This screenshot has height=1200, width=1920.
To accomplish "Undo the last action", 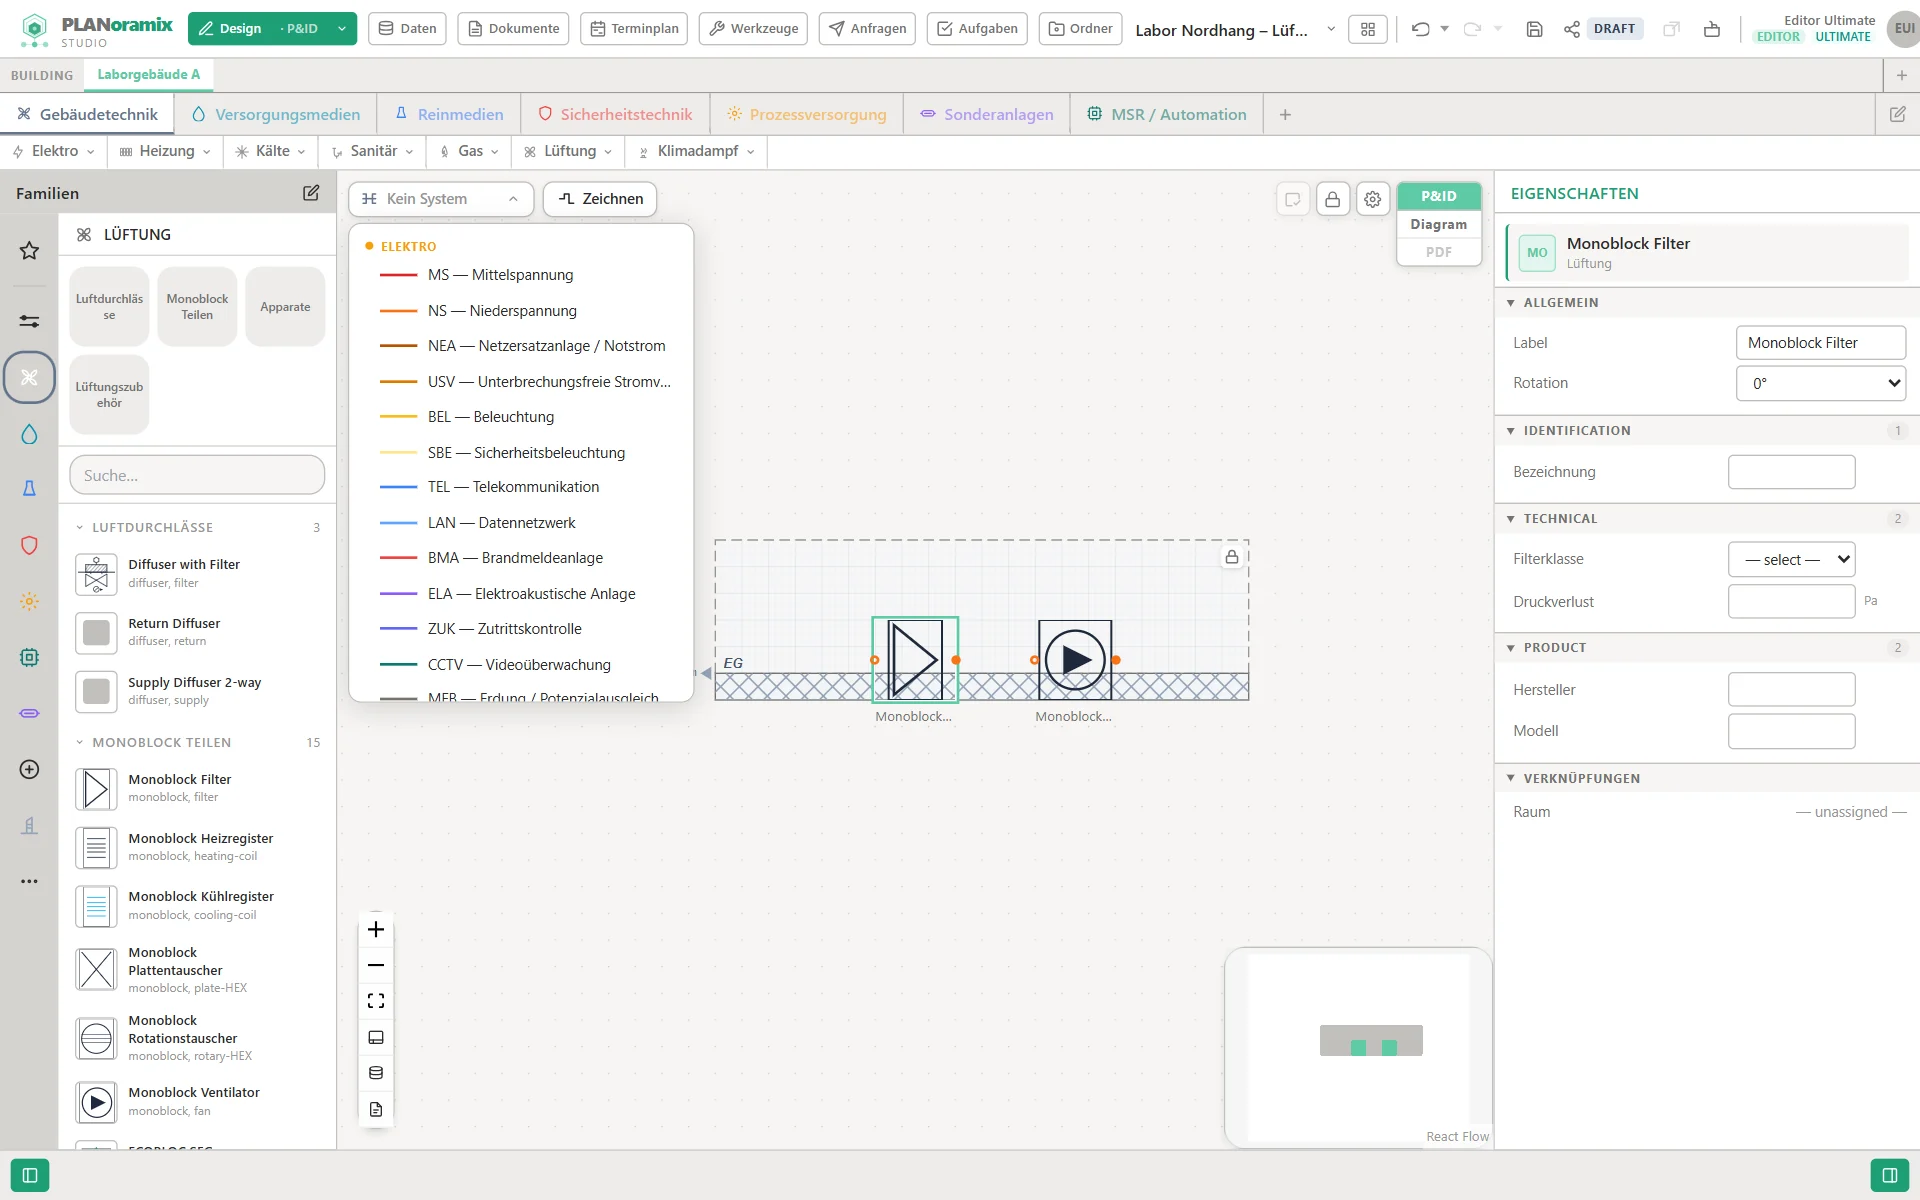I will point(1420,29).
